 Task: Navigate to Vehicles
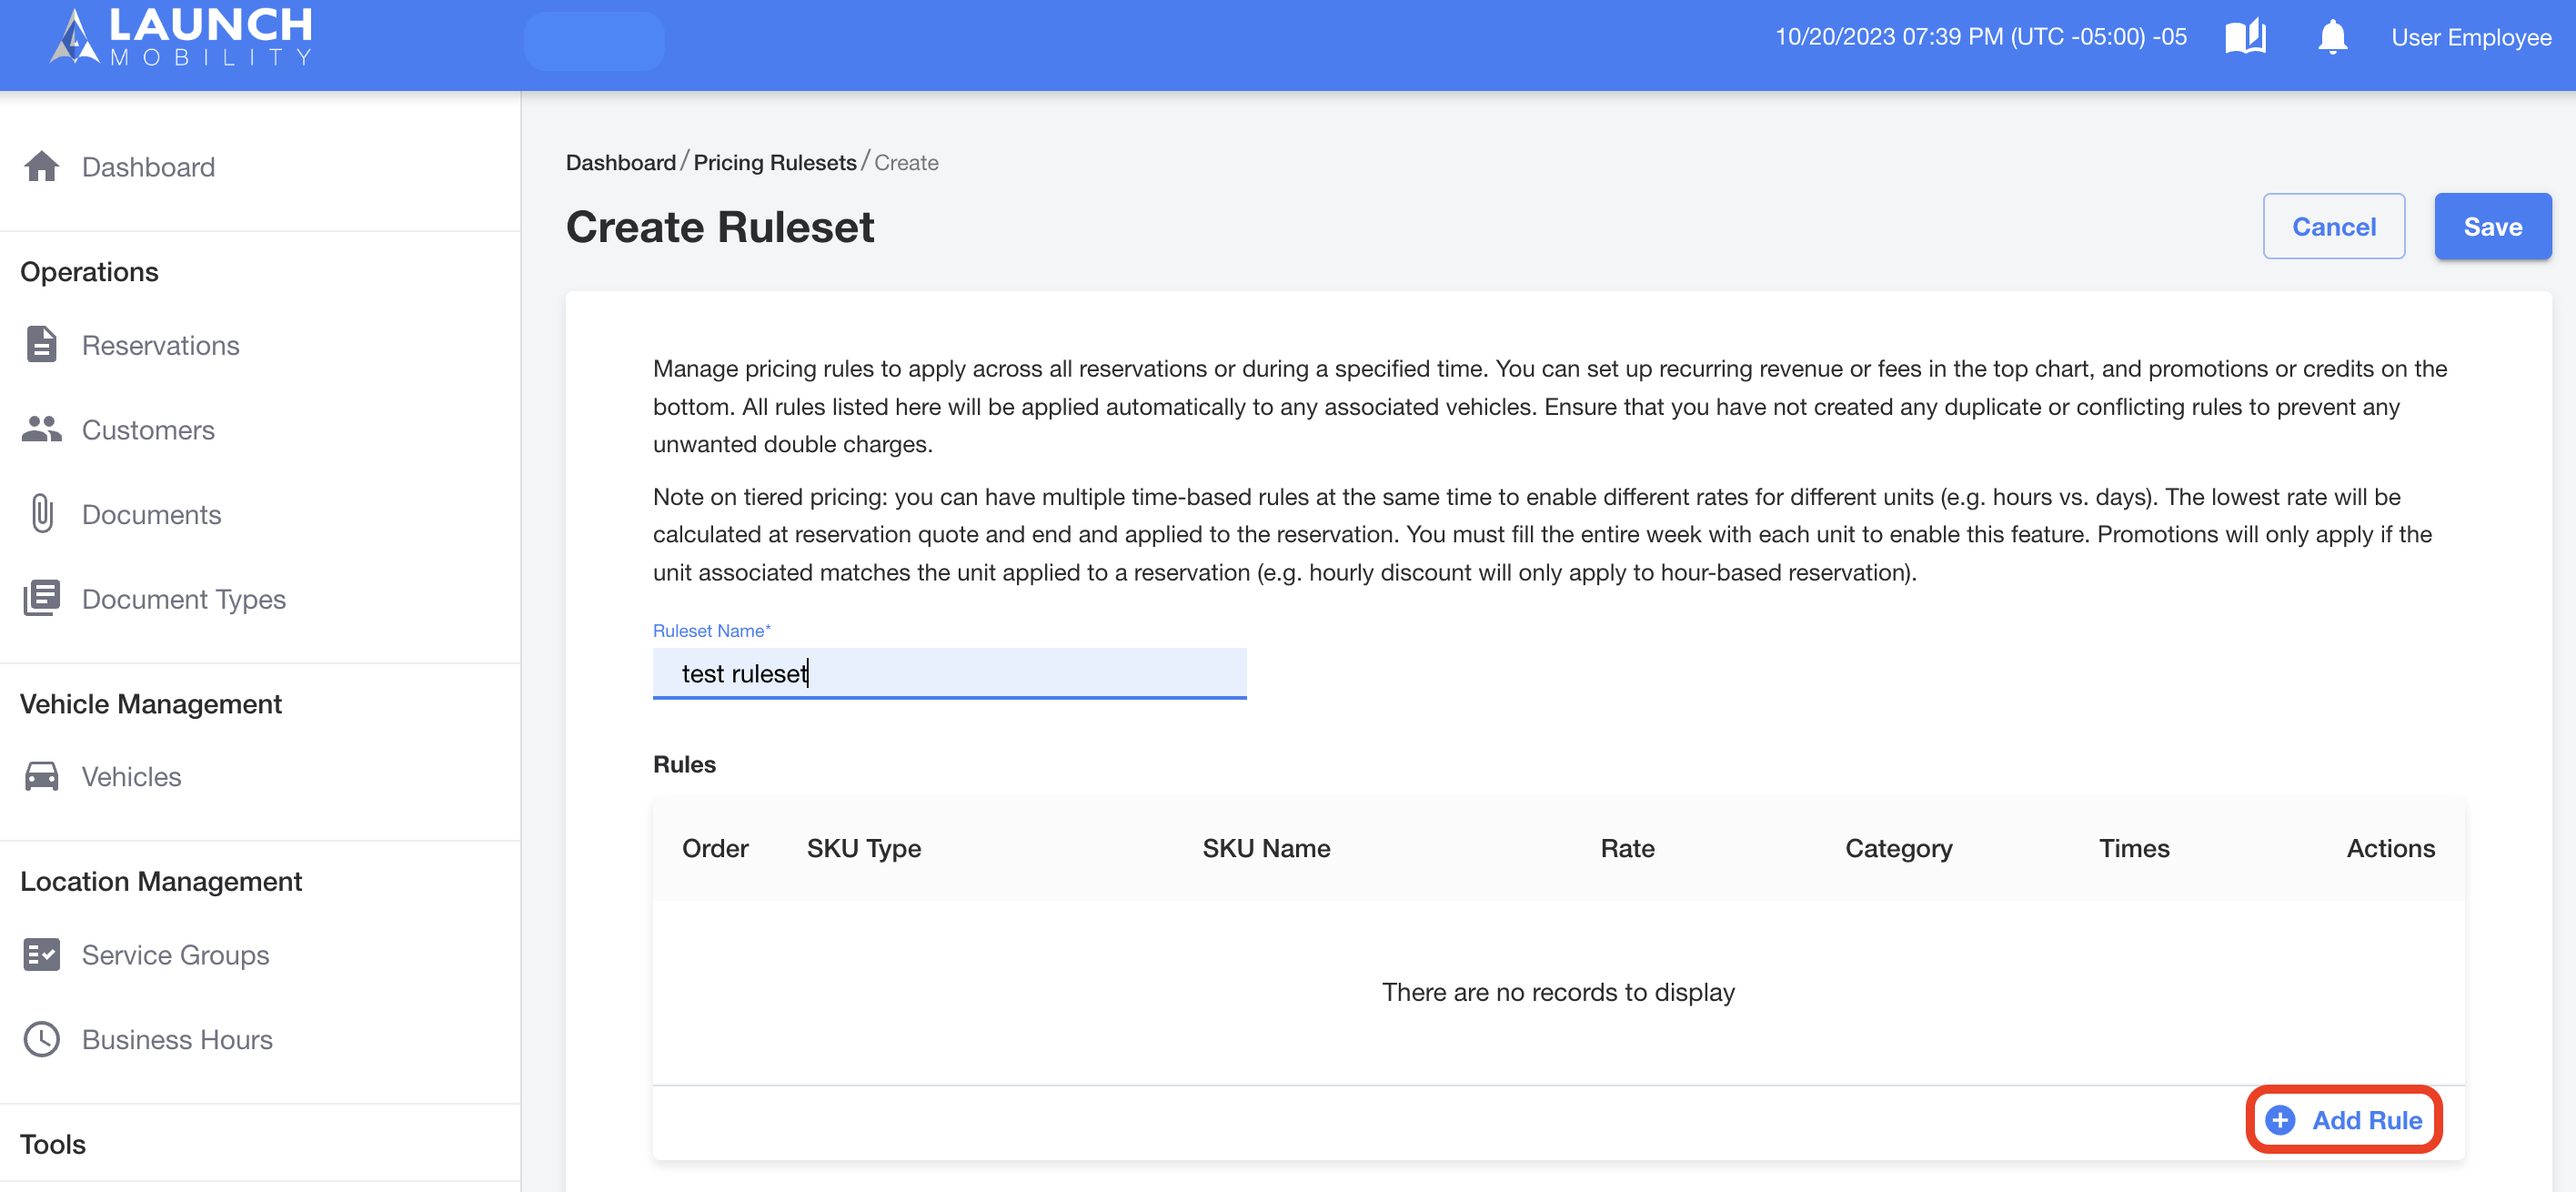131,776
